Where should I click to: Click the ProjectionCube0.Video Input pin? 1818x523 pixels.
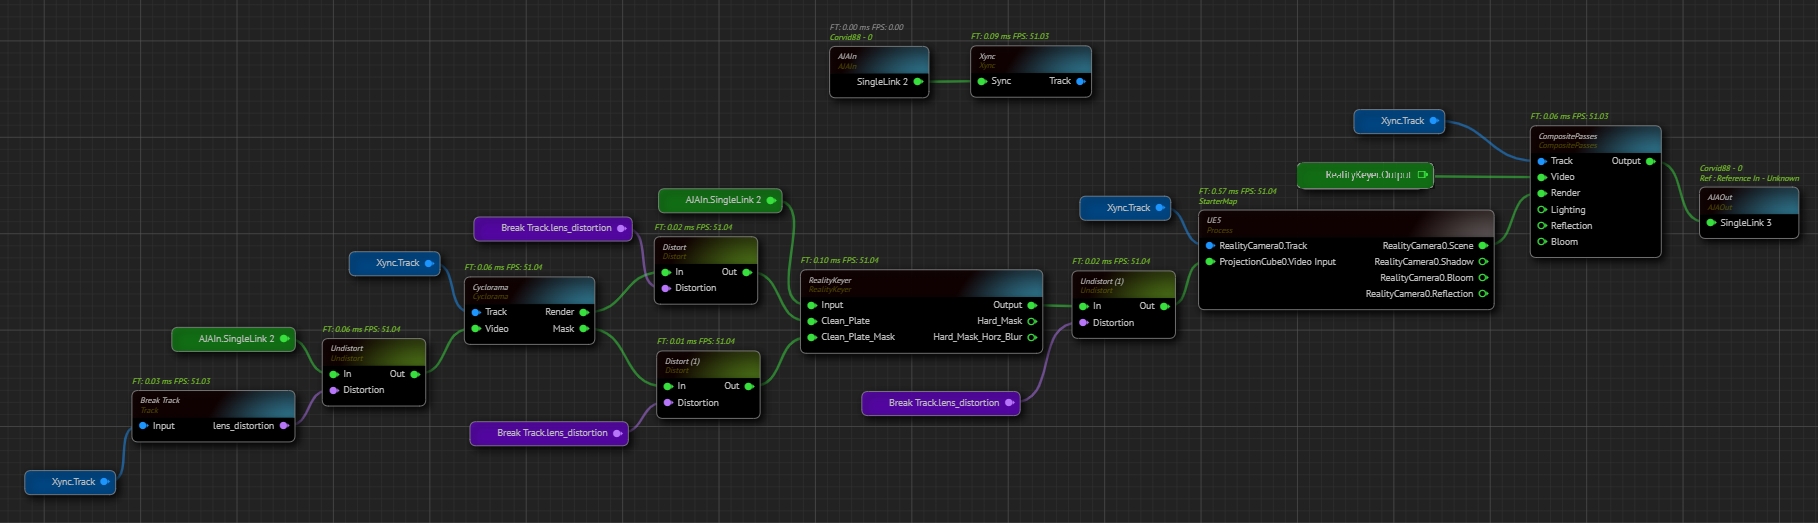pyautogui.click(x=1210, y=262)
